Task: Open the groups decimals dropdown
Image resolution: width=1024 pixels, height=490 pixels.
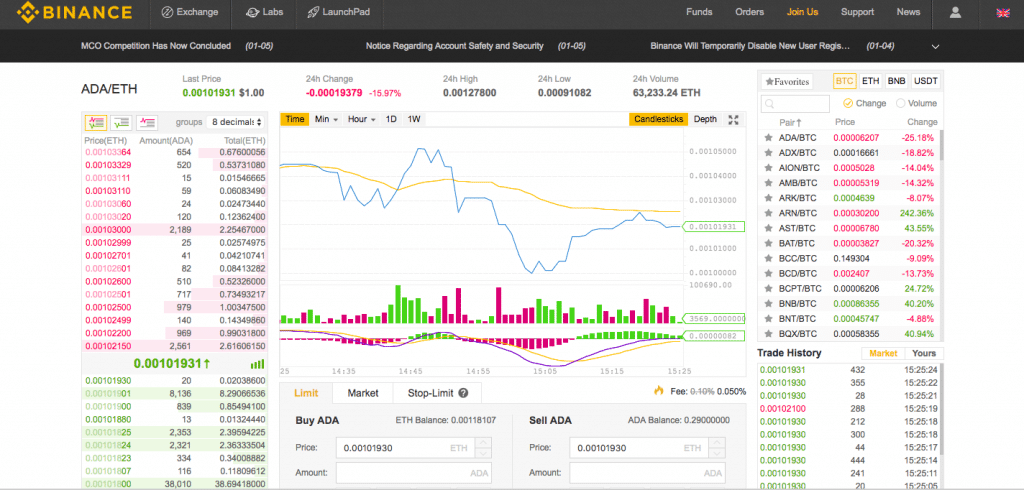Action: click(x=236, y=122)
